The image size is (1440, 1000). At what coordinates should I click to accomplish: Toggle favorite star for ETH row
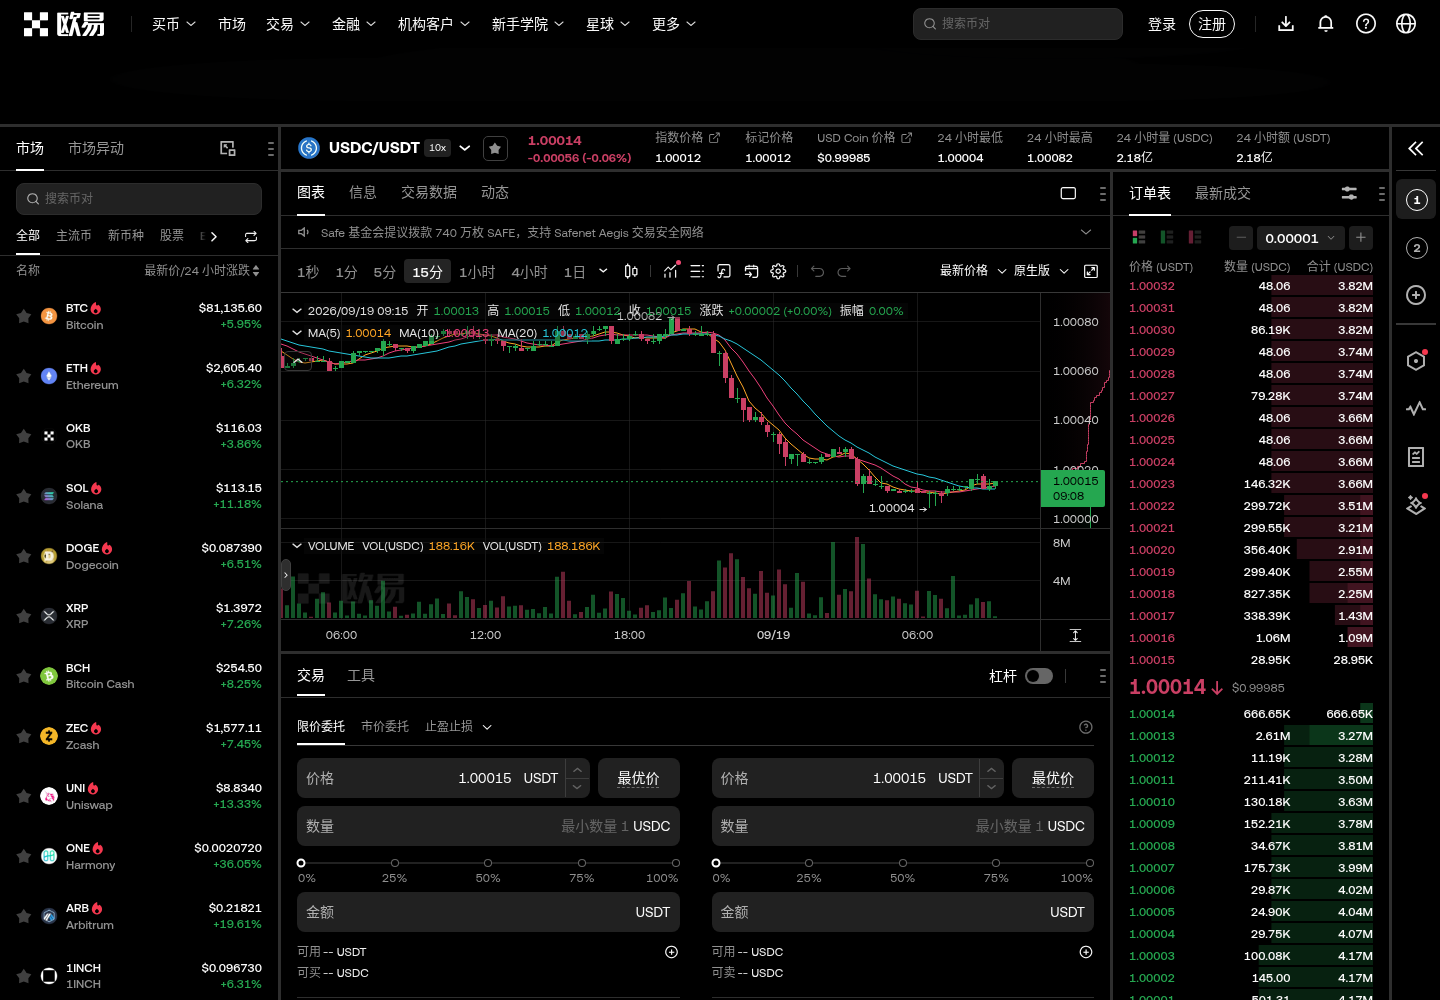[23, 376]
